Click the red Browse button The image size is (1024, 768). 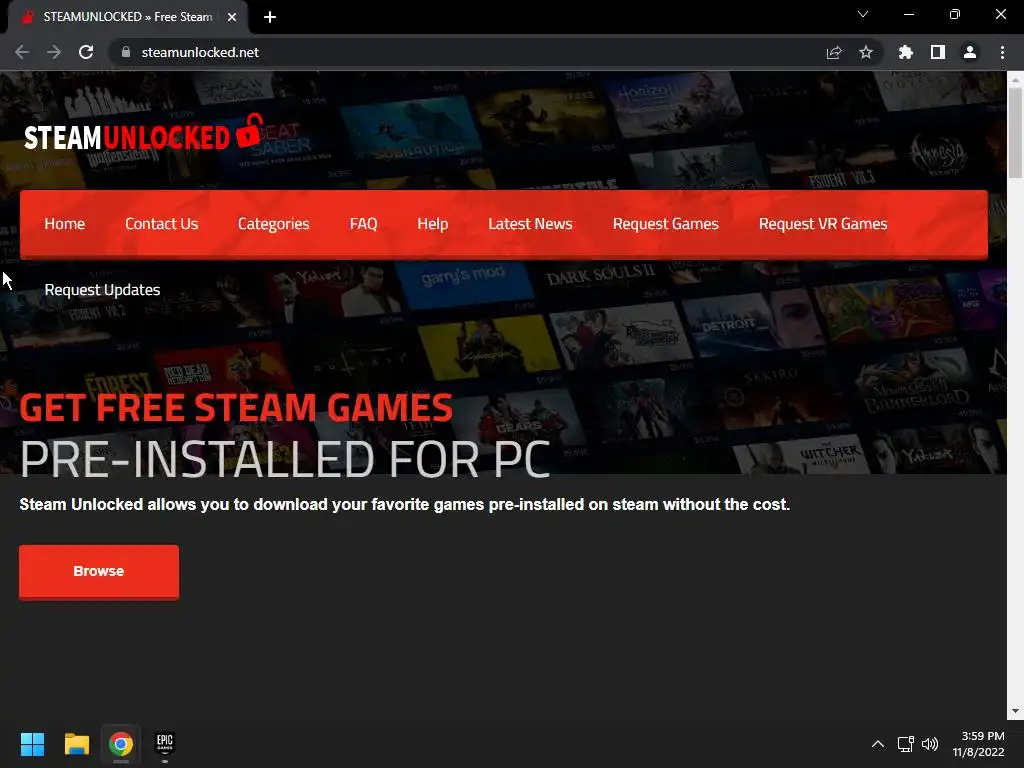pyautogui.click(x=99, y=571)
